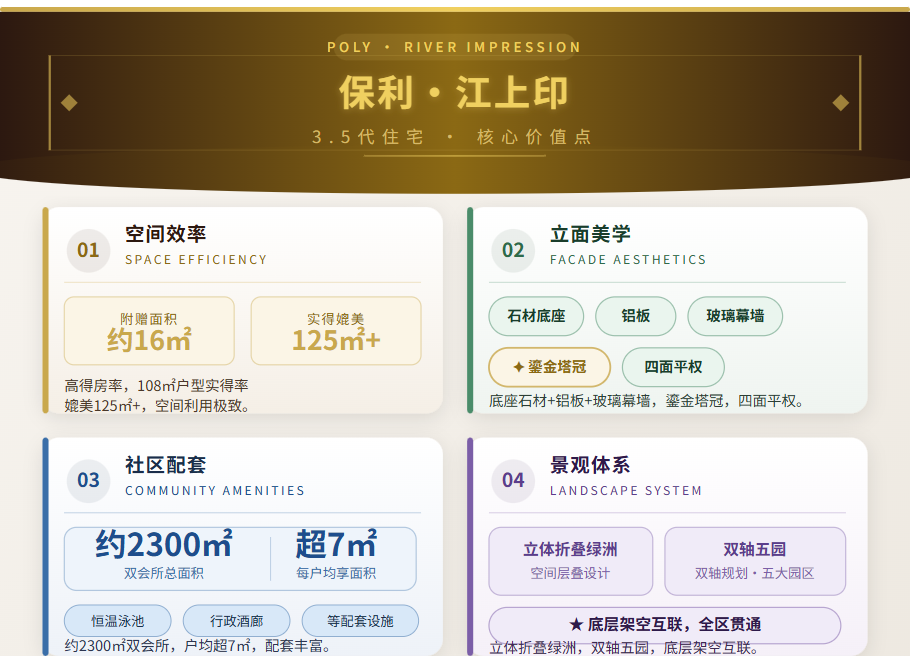Select the 四面平权 tag
The height and width of the screenshot is (656, 910).
point(673,367)
